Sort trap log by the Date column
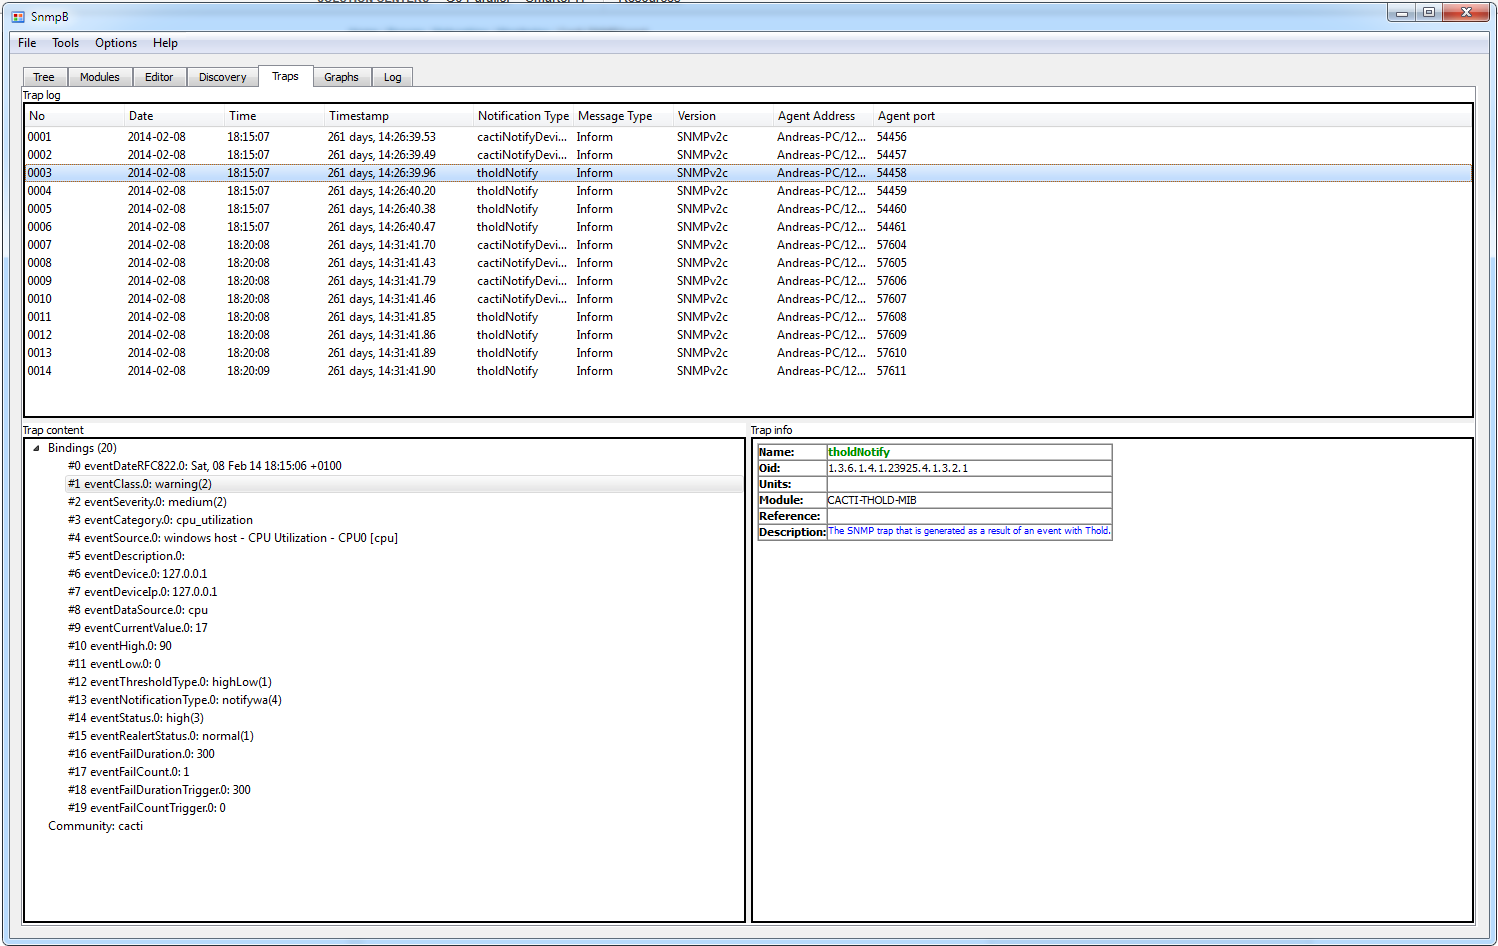 pyautogui.click(x=141, y=115)
